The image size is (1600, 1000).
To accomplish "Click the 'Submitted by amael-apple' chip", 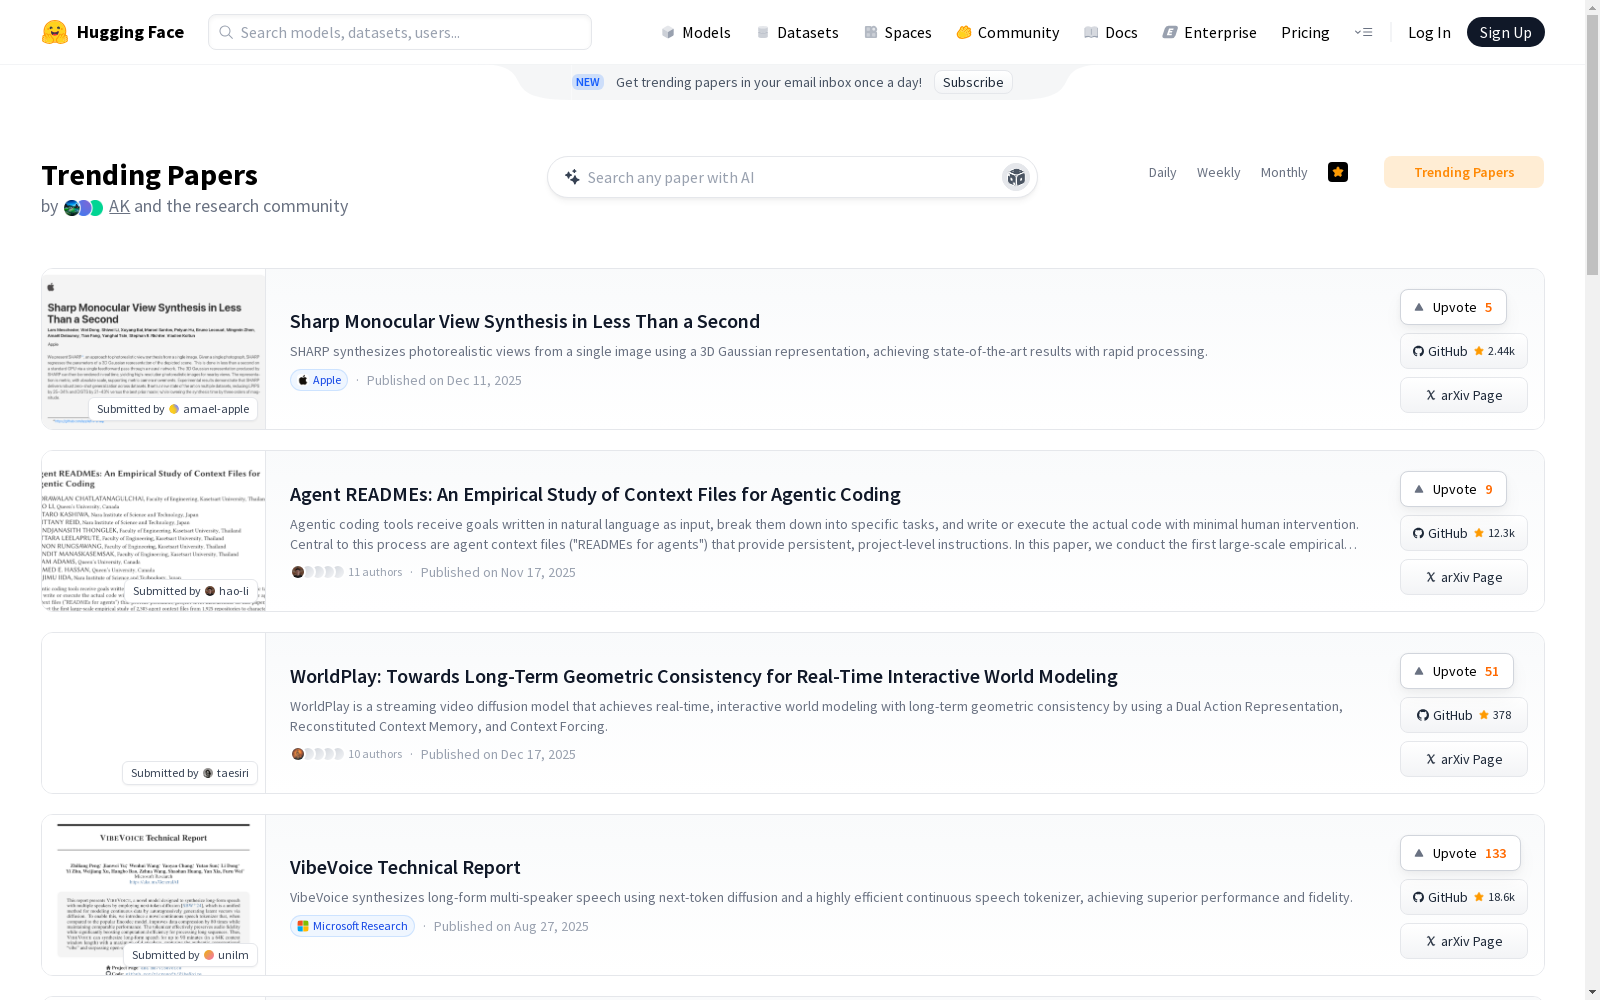I will coord(173,409).
